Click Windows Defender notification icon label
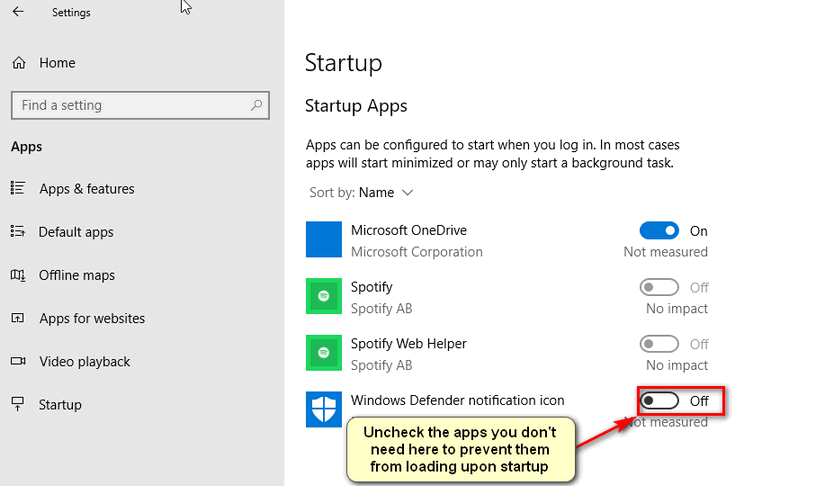Viewport: 816px width, 486px height. point(457,400)
